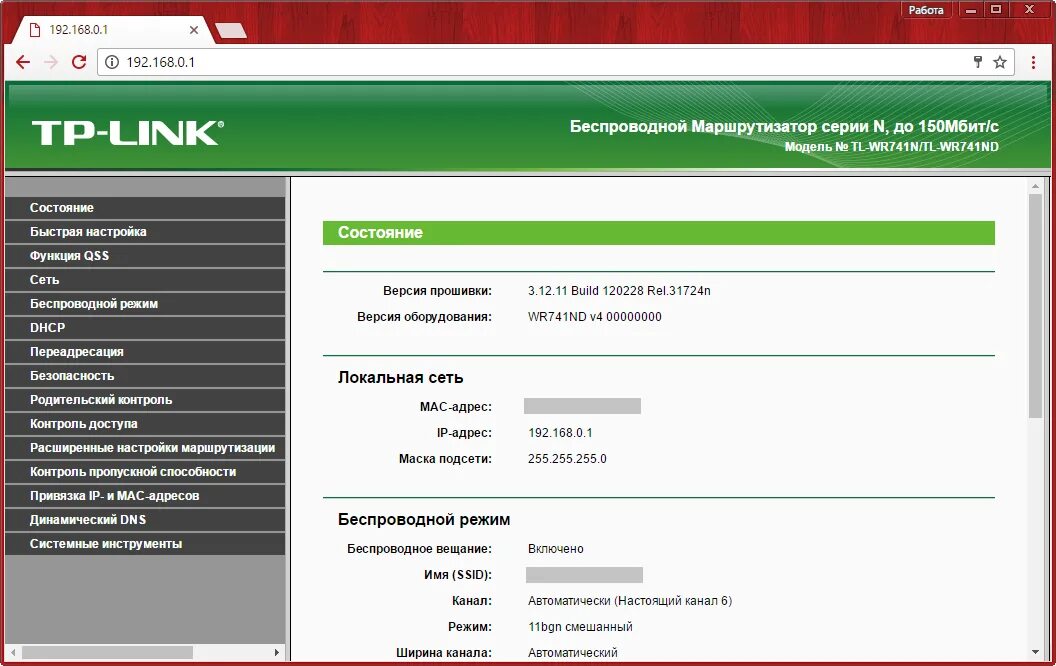Open Функция QSS menu item
This screenshot has height=666, width=1056.
[145, 256]
